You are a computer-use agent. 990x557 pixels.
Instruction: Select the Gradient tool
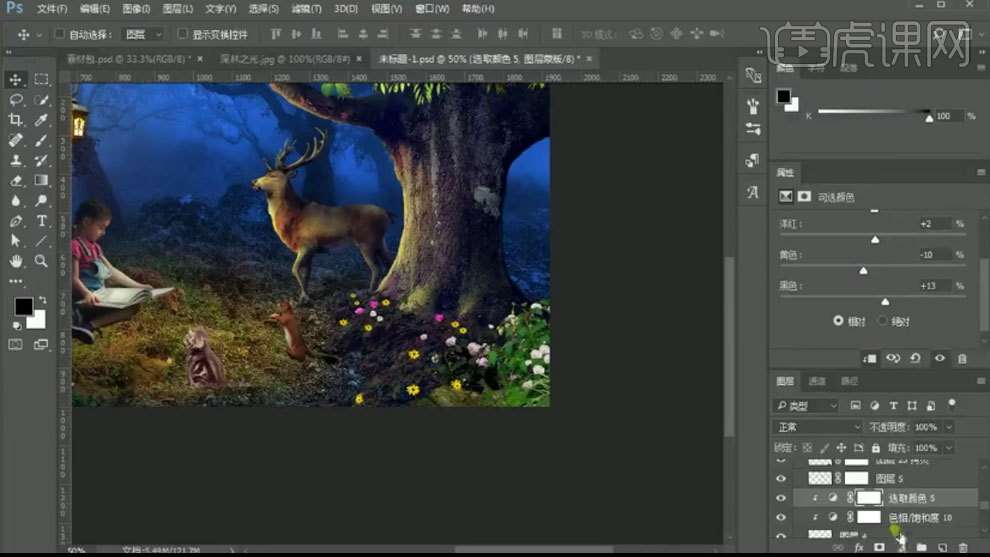click(x=42, y=181)
